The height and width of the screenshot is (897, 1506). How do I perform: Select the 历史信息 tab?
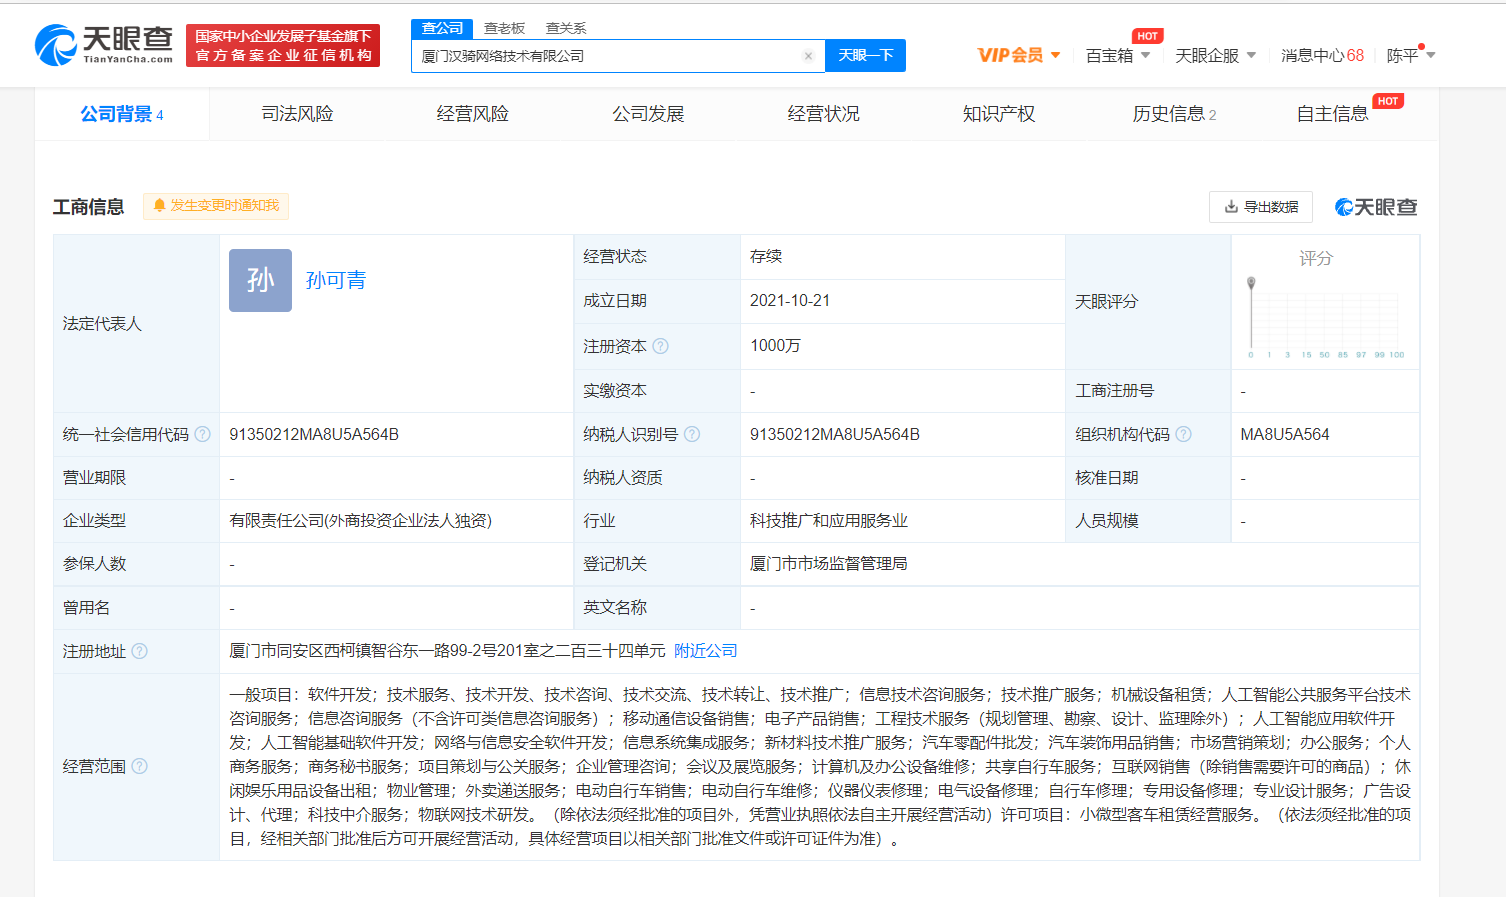click(1174, 114)
